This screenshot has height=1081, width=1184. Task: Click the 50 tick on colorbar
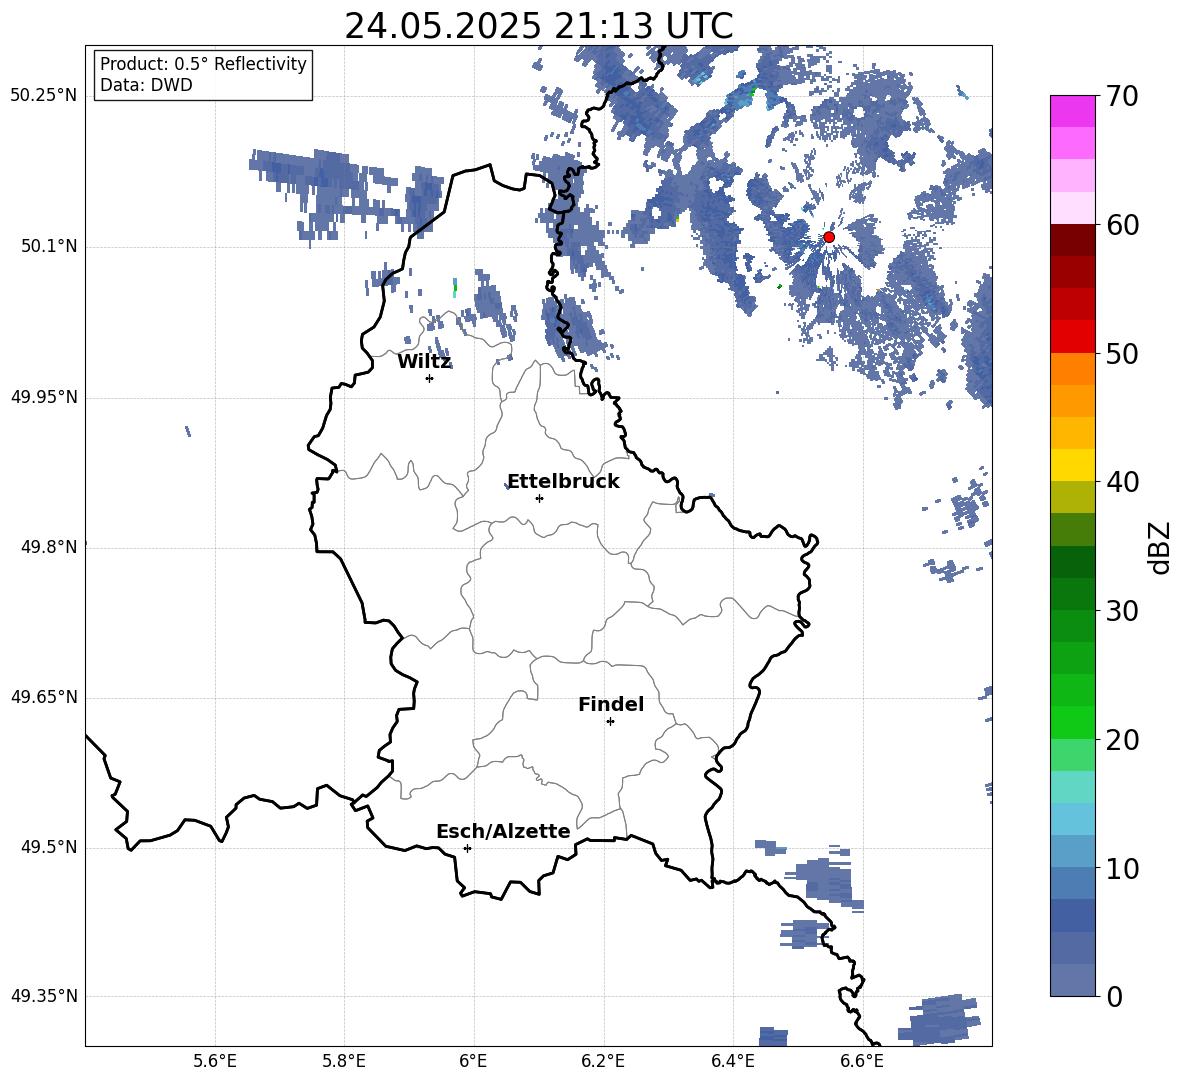click(x=1122, y=354)
